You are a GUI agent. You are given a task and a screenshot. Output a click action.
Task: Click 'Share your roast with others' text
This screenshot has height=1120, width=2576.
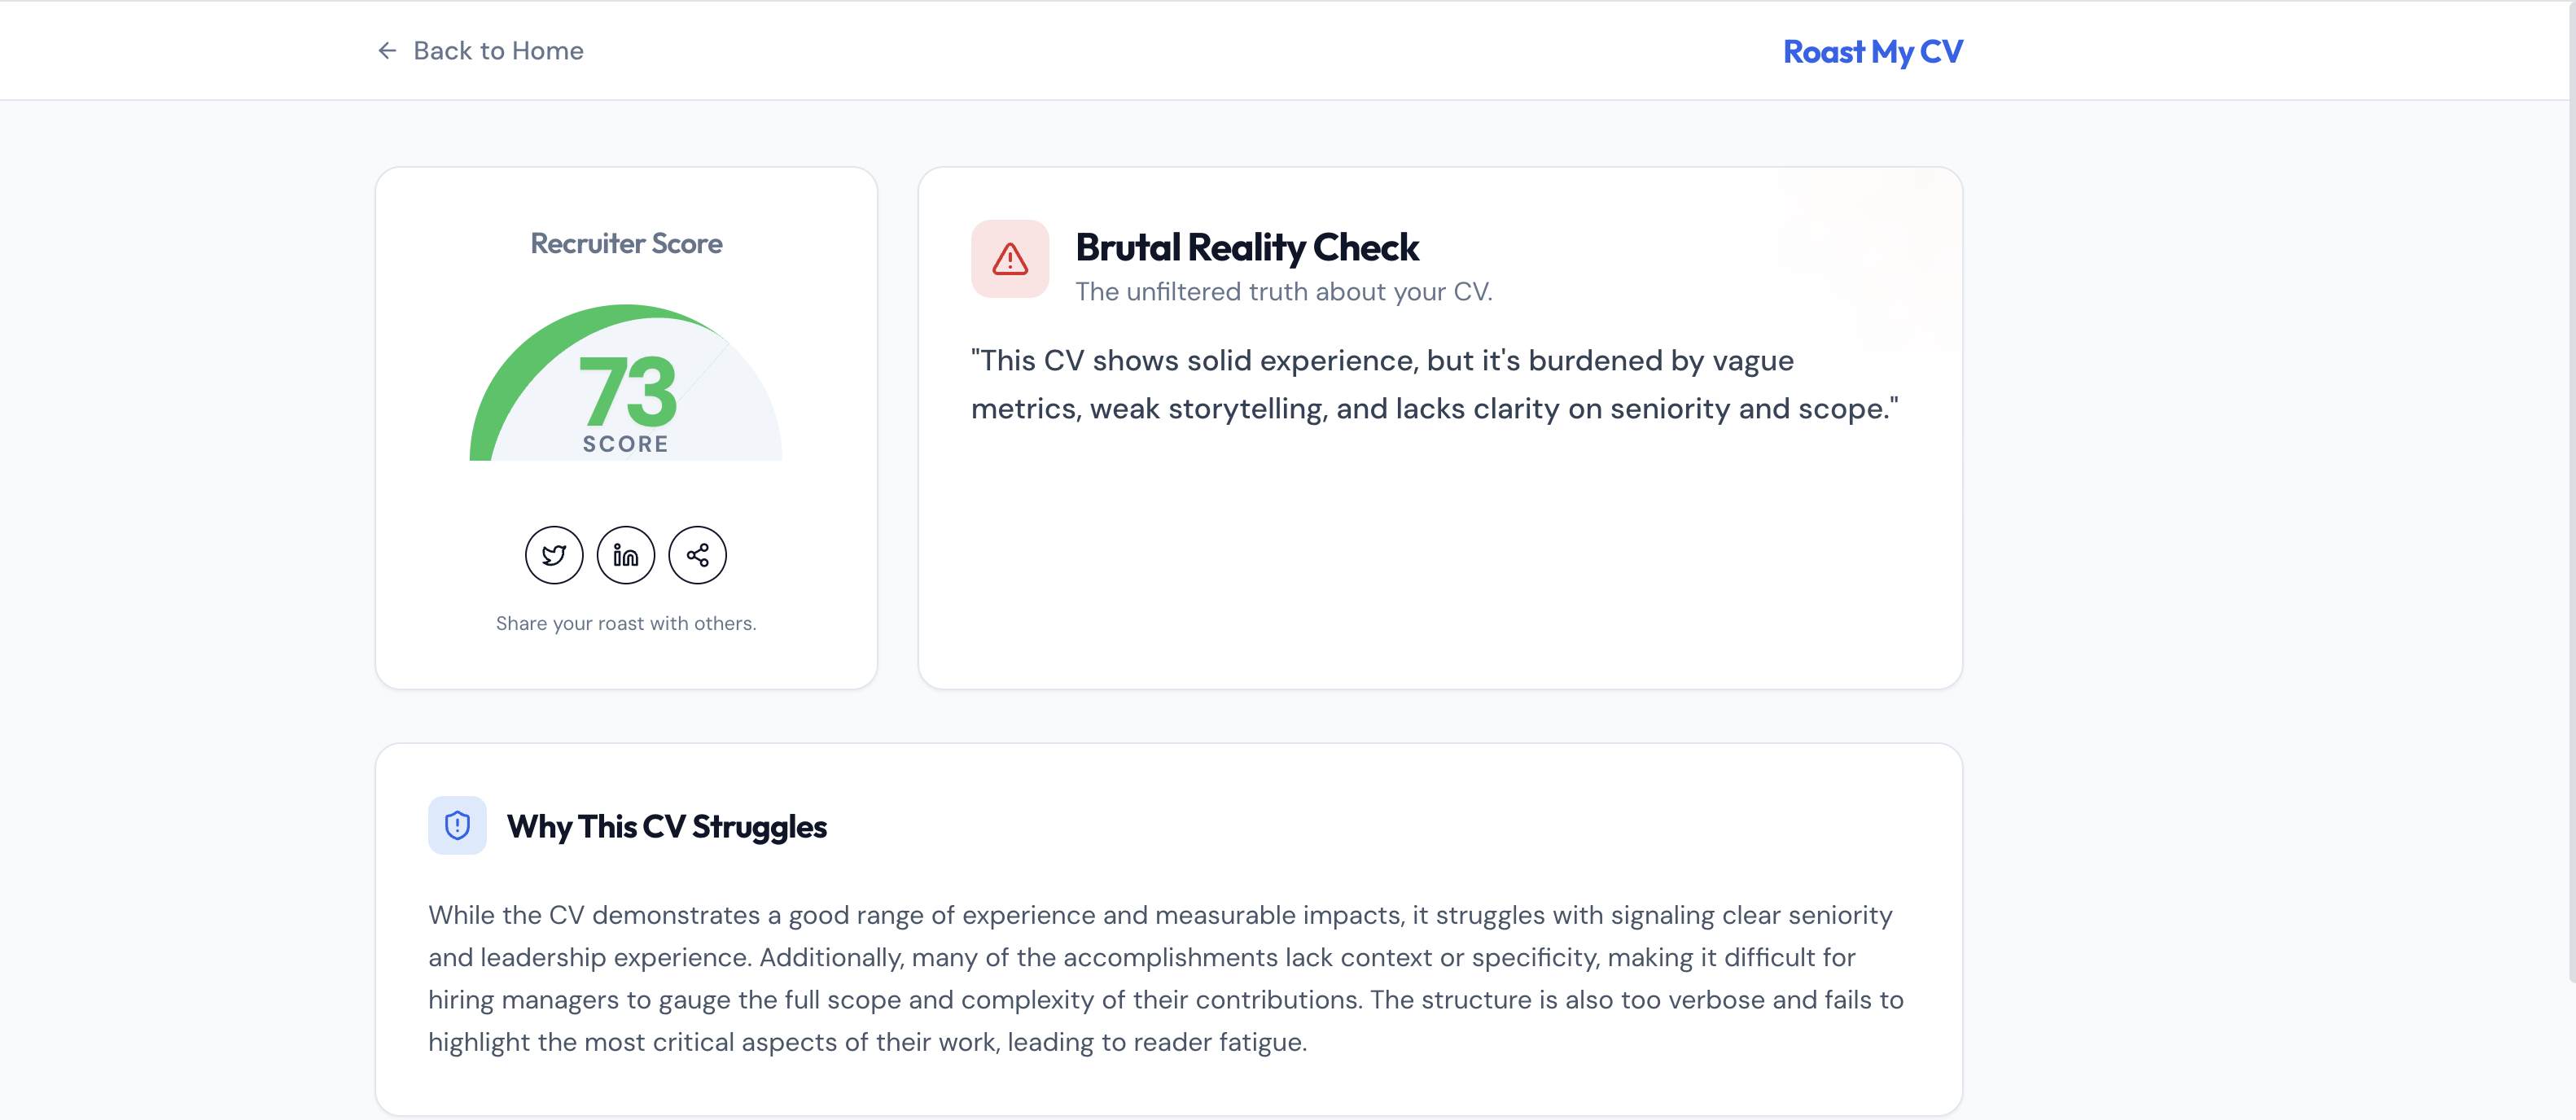(x=626, y=623)
